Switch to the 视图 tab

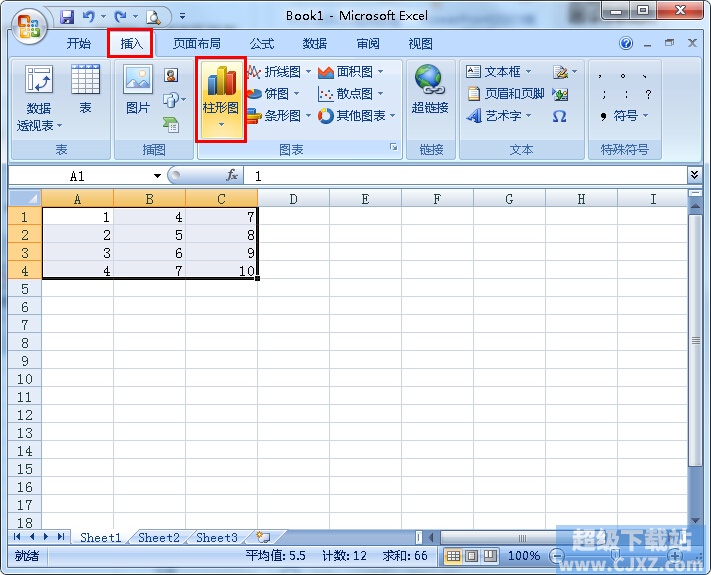click(420, 44)
